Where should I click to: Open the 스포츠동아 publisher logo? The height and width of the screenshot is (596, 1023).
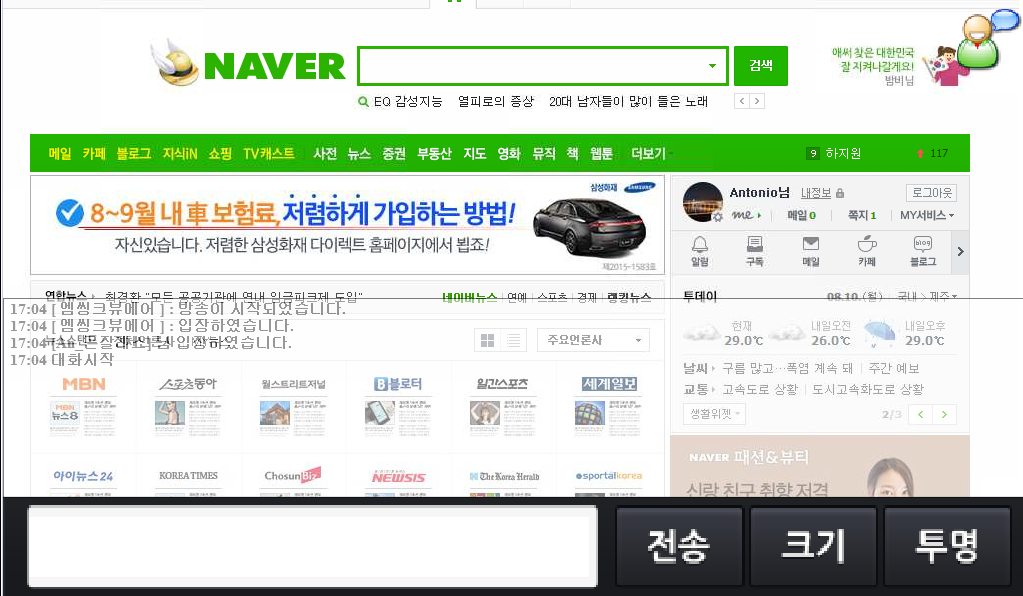tap(189, 384)
